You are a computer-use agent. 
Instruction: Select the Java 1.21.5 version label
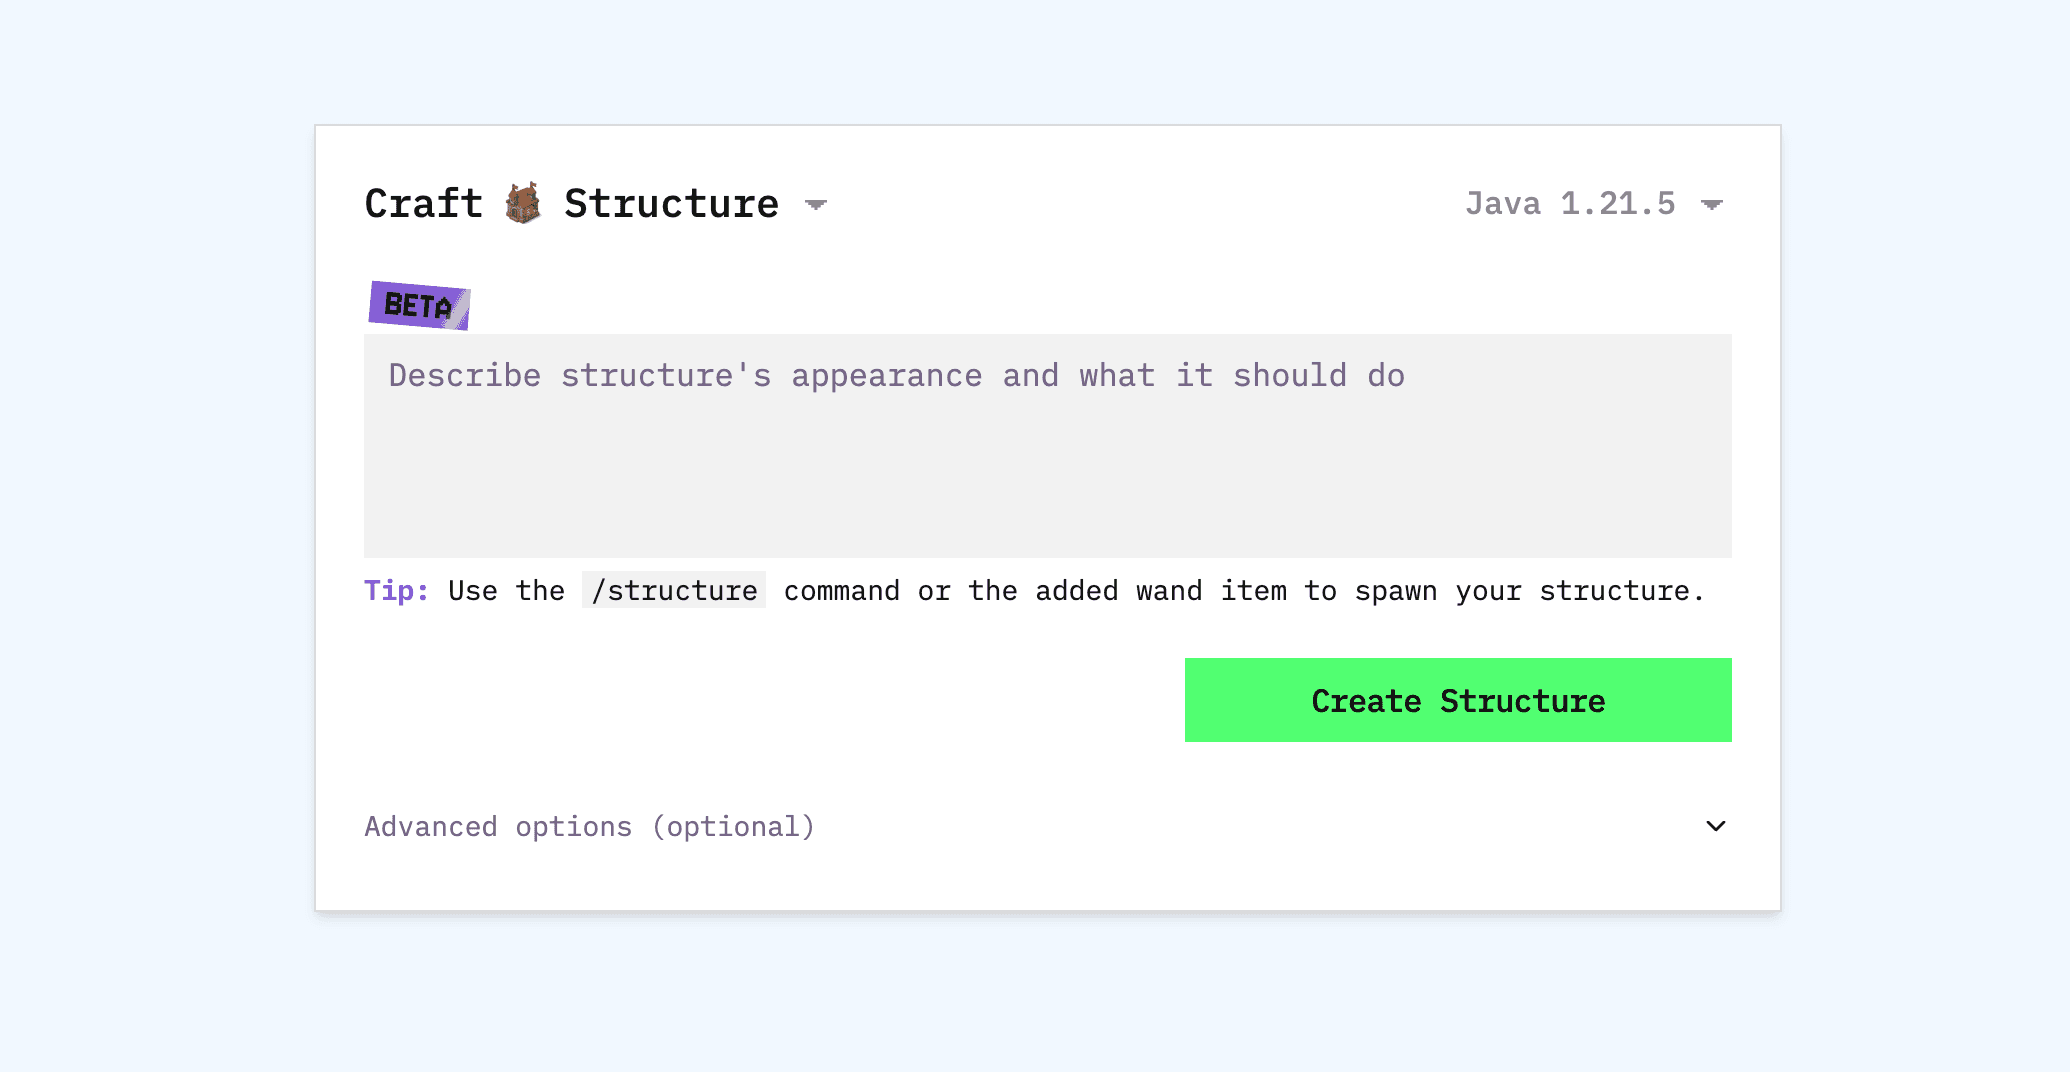pyautogui.click(x=1570, y=203)
